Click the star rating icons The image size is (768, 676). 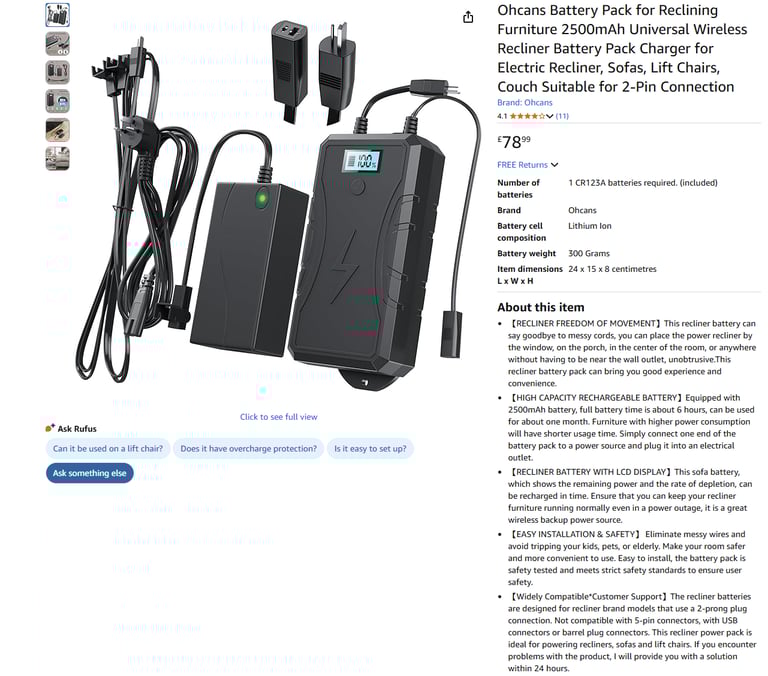pyautogui.click(x=527, y=116)
